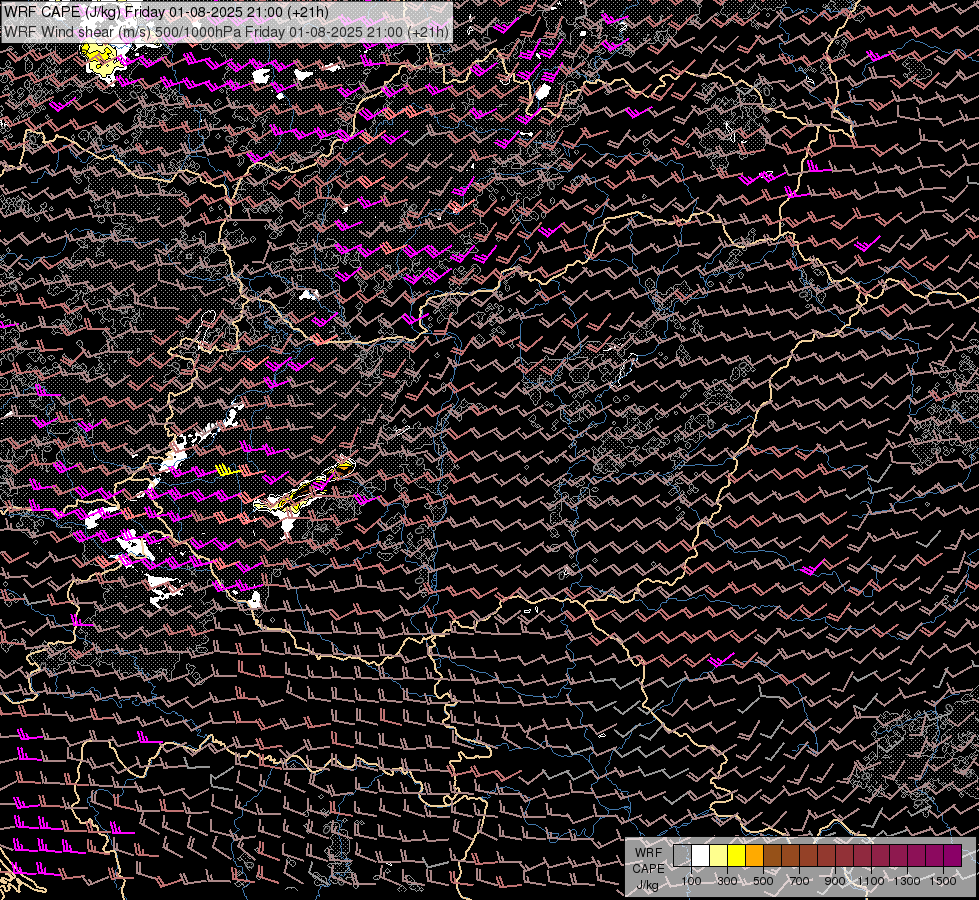Select the bright yellow CAPE legend swatch

736,856
